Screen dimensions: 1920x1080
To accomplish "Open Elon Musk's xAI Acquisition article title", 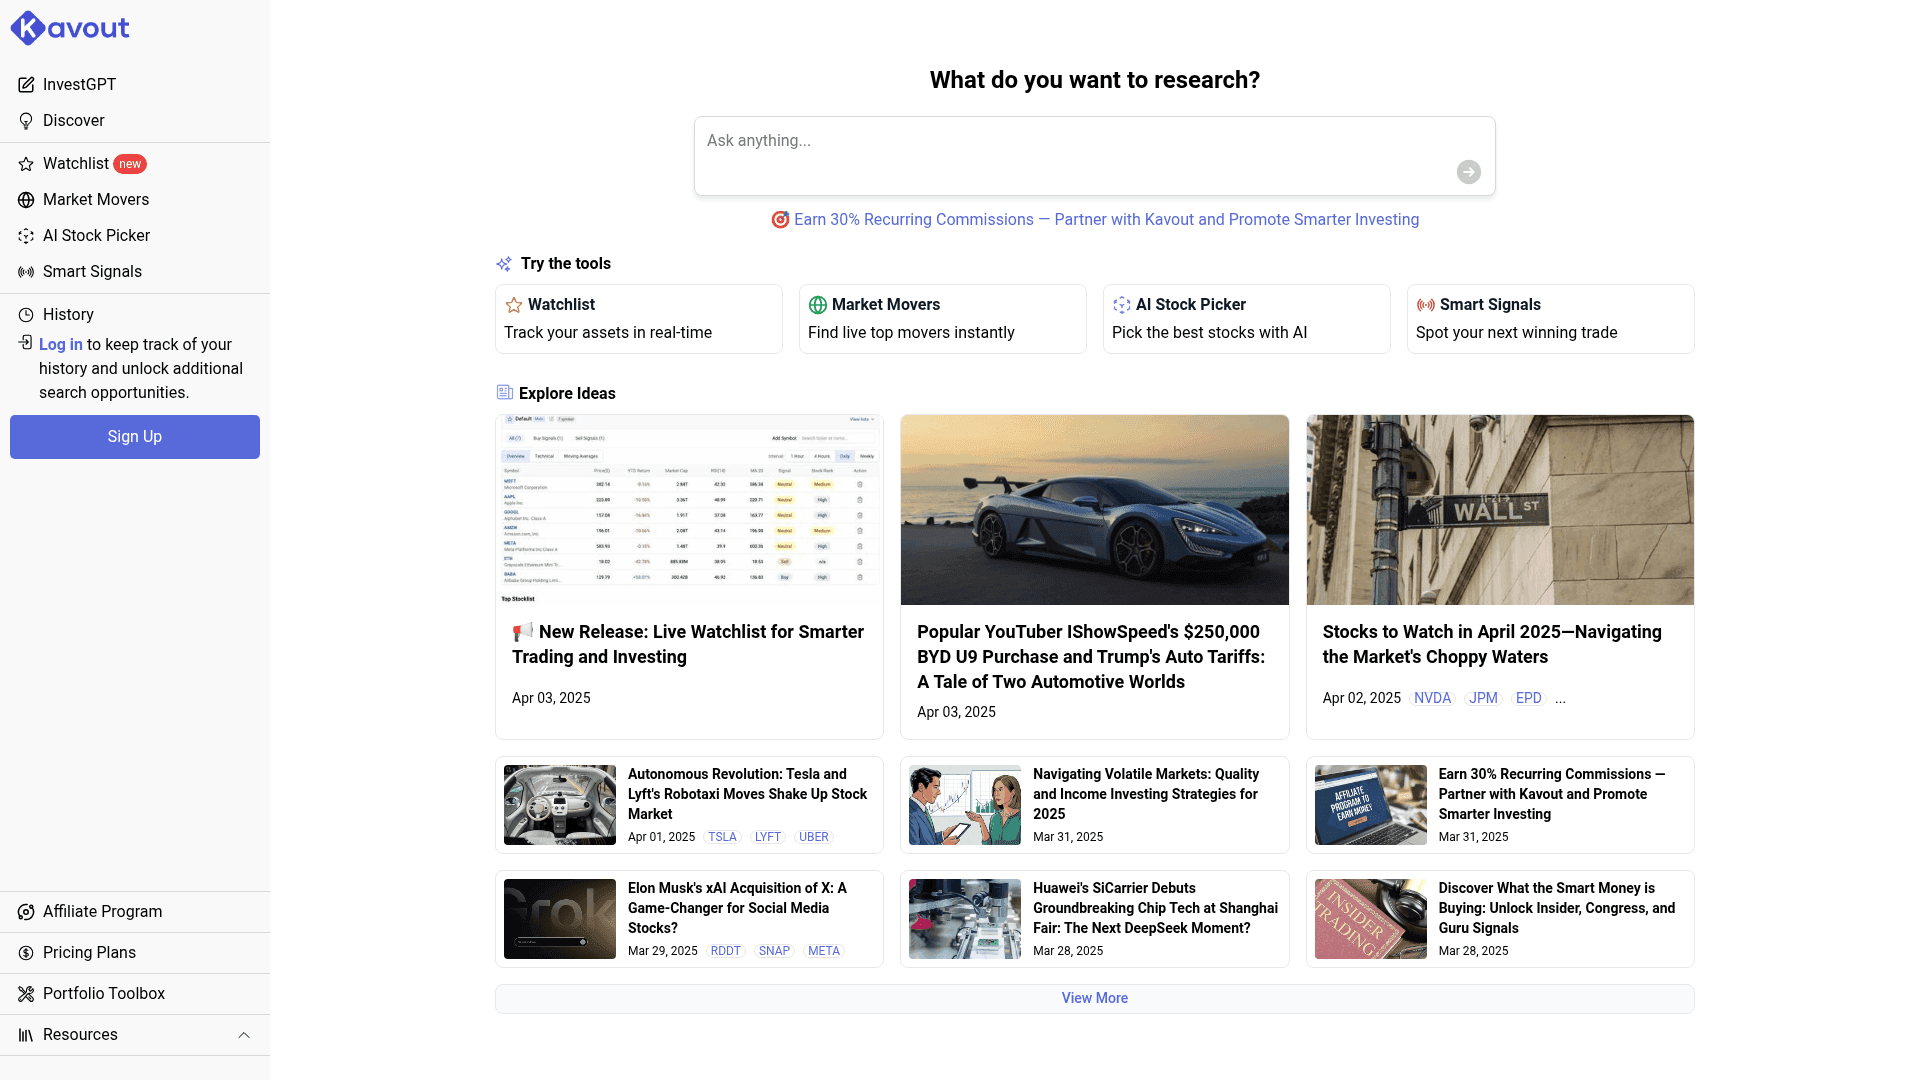I will click(x=737, y=908).
